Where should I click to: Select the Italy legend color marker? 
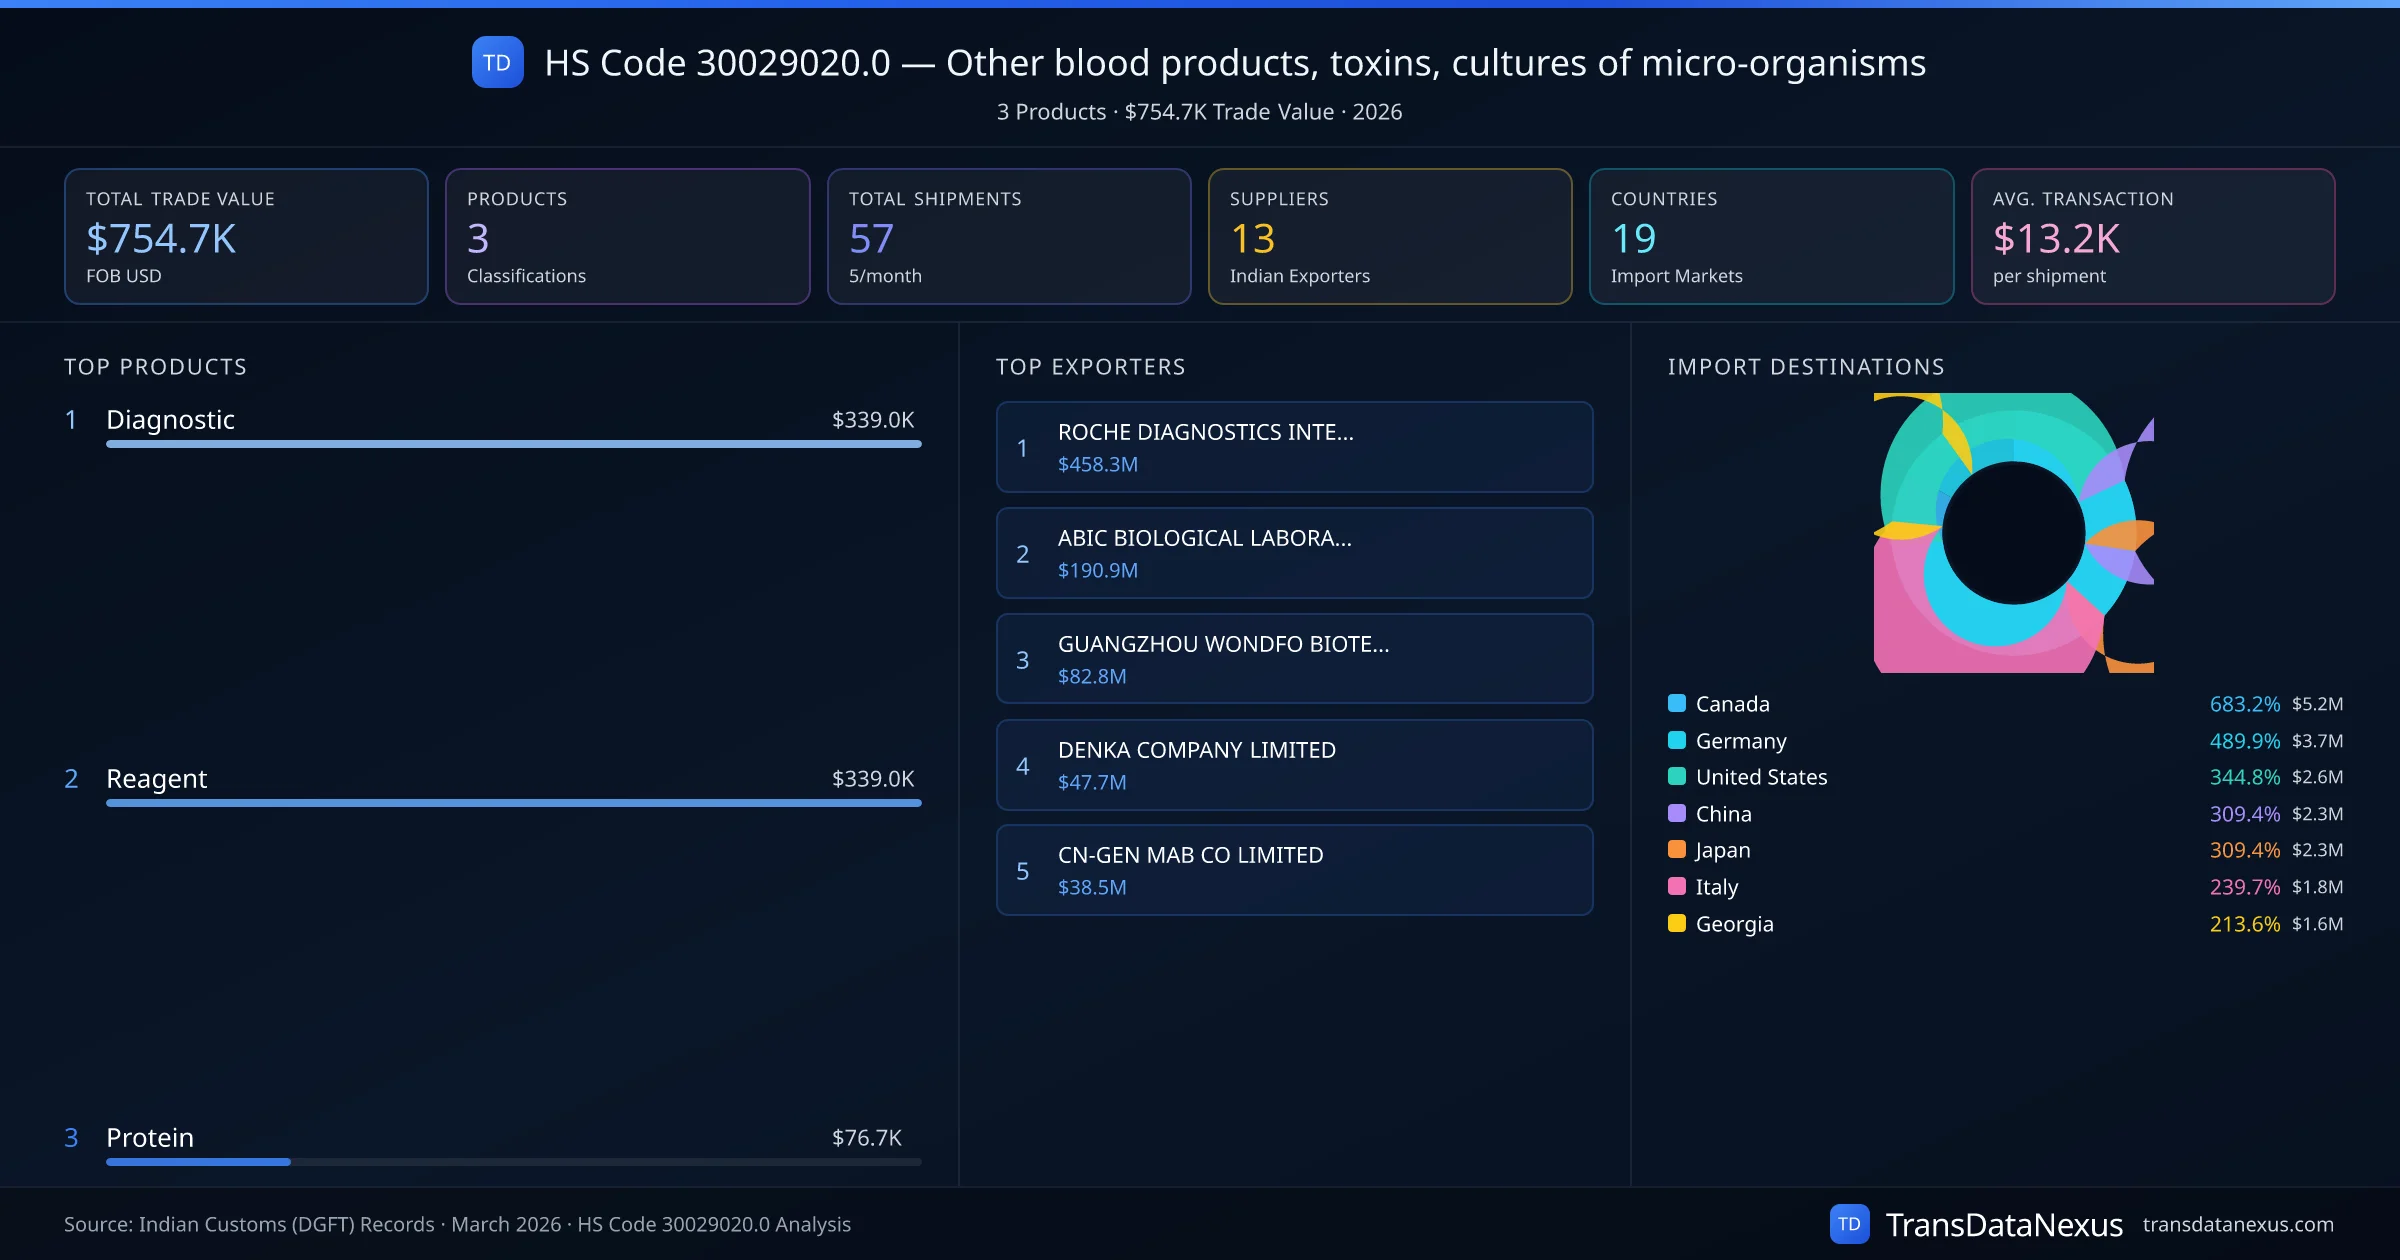click(1675, 887)
